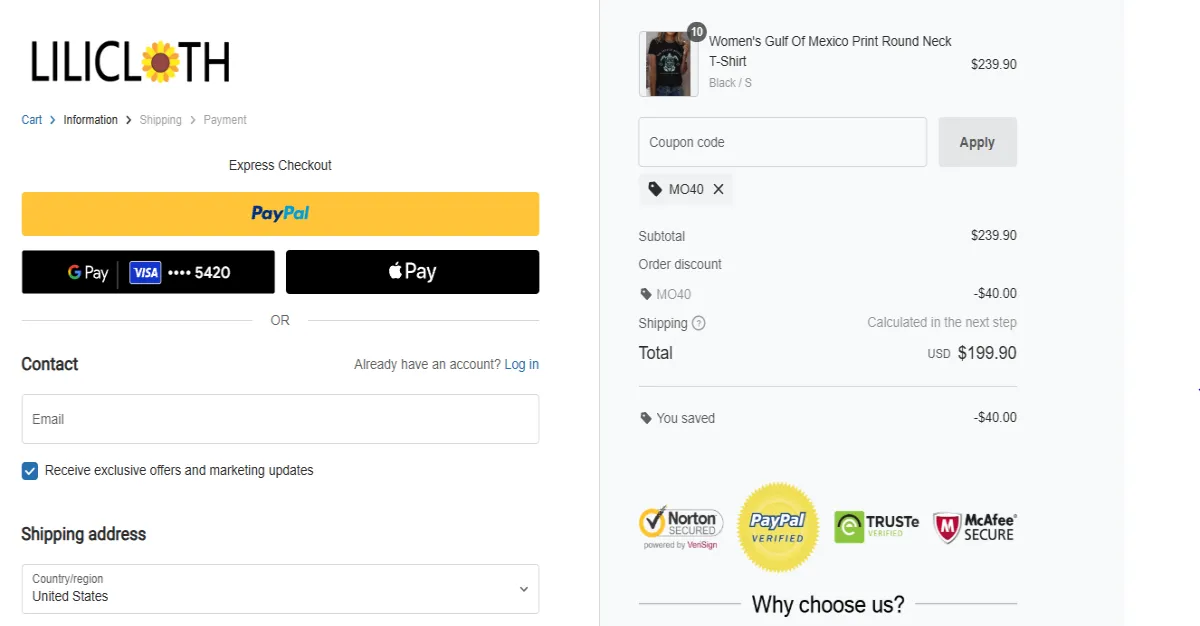This screenshot has width=1200, height=626.
Task: Select the Payment breadcrumb step
Action: coord(225,120)
